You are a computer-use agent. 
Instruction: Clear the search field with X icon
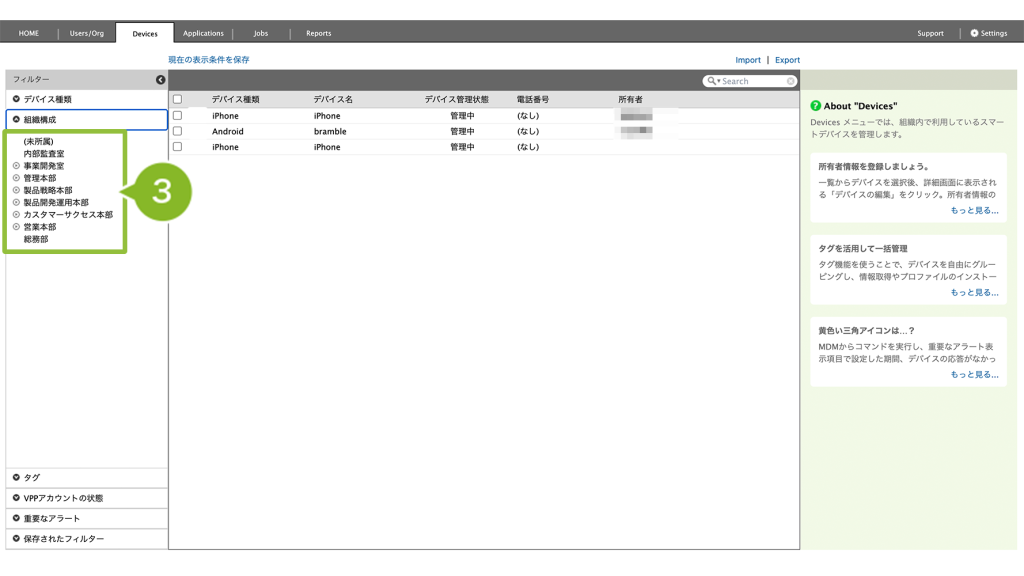(x=791, y=81)
